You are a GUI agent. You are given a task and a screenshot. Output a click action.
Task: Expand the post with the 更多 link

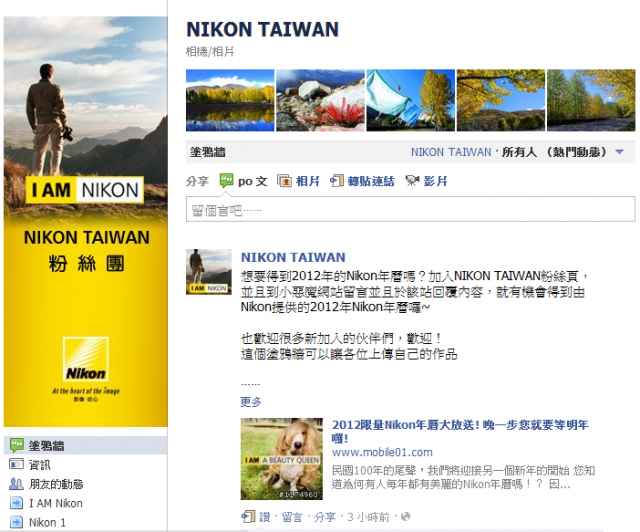click(x=251, y=402)
